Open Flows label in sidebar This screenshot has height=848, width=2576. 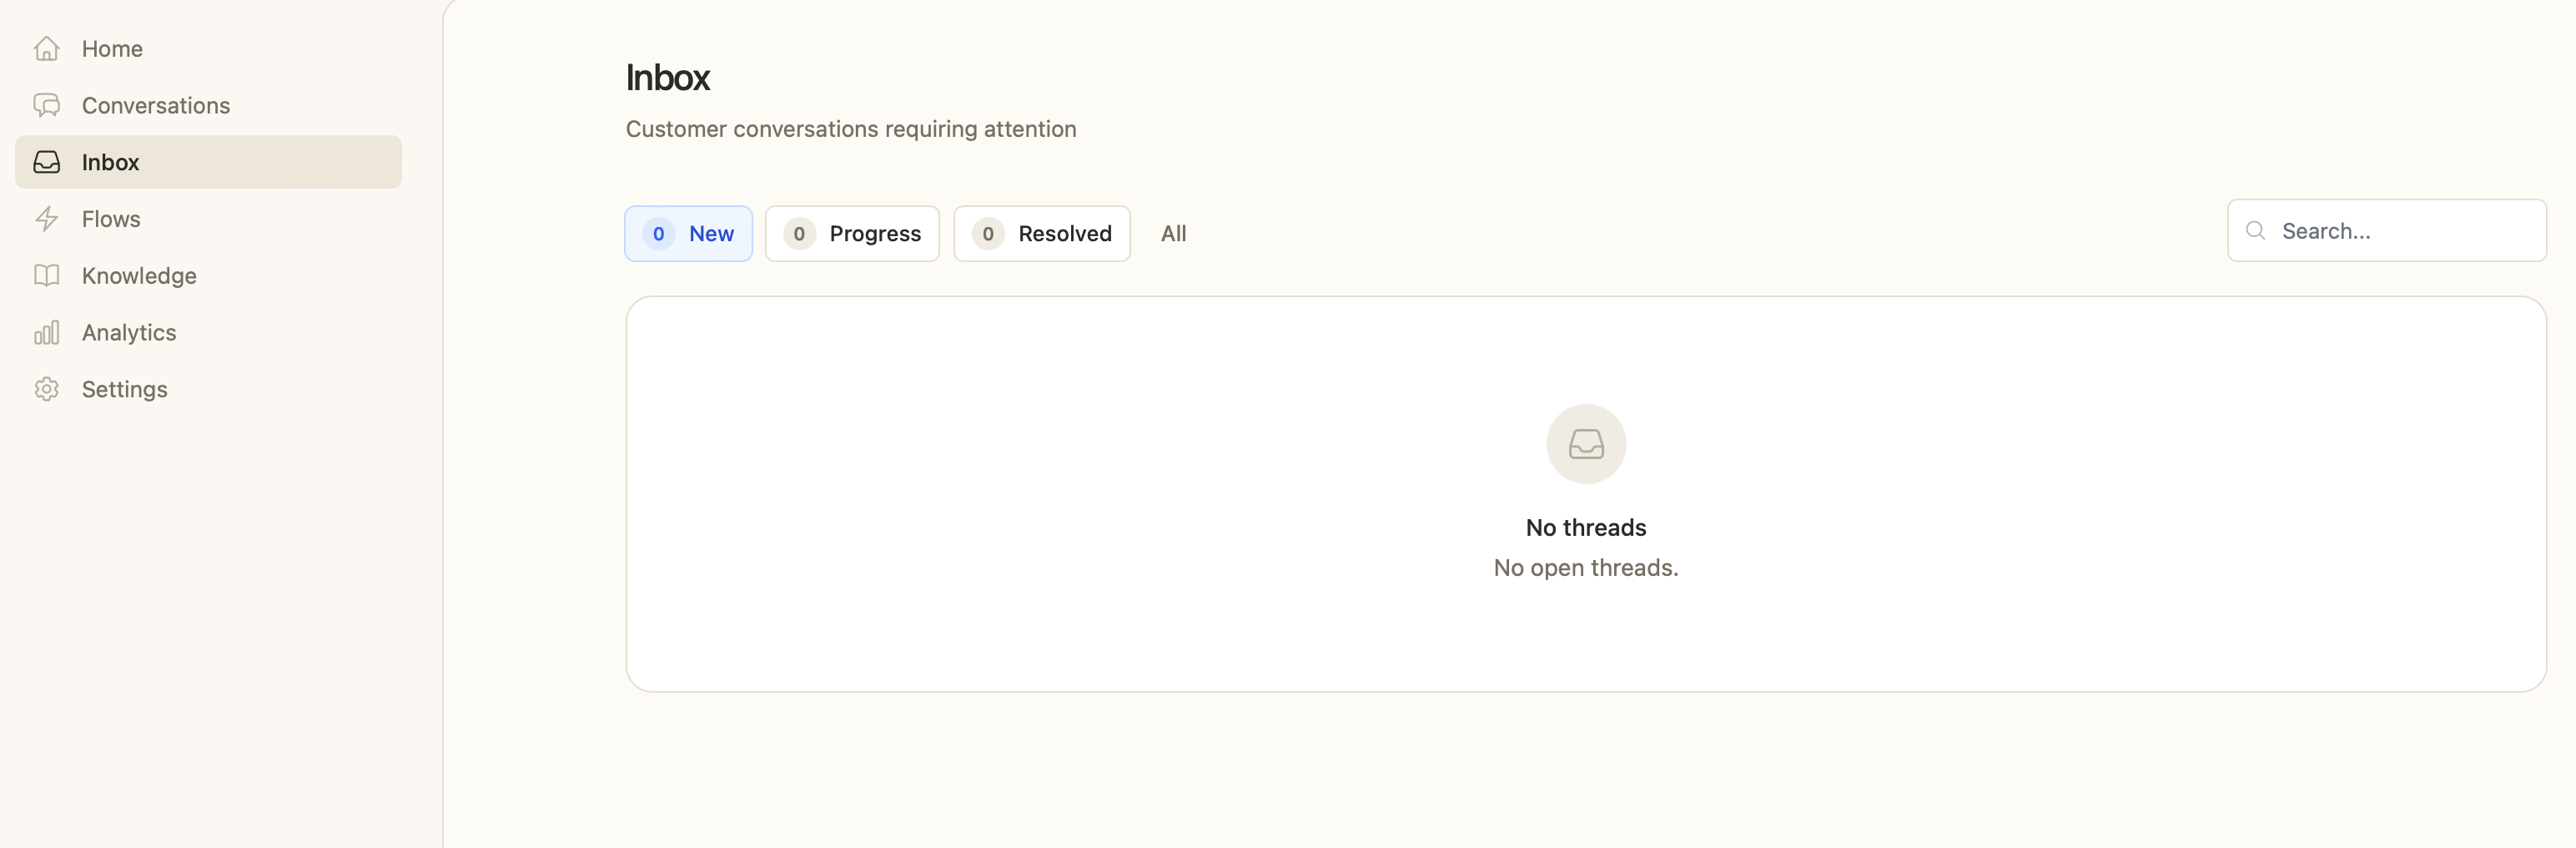coord(111,219)
